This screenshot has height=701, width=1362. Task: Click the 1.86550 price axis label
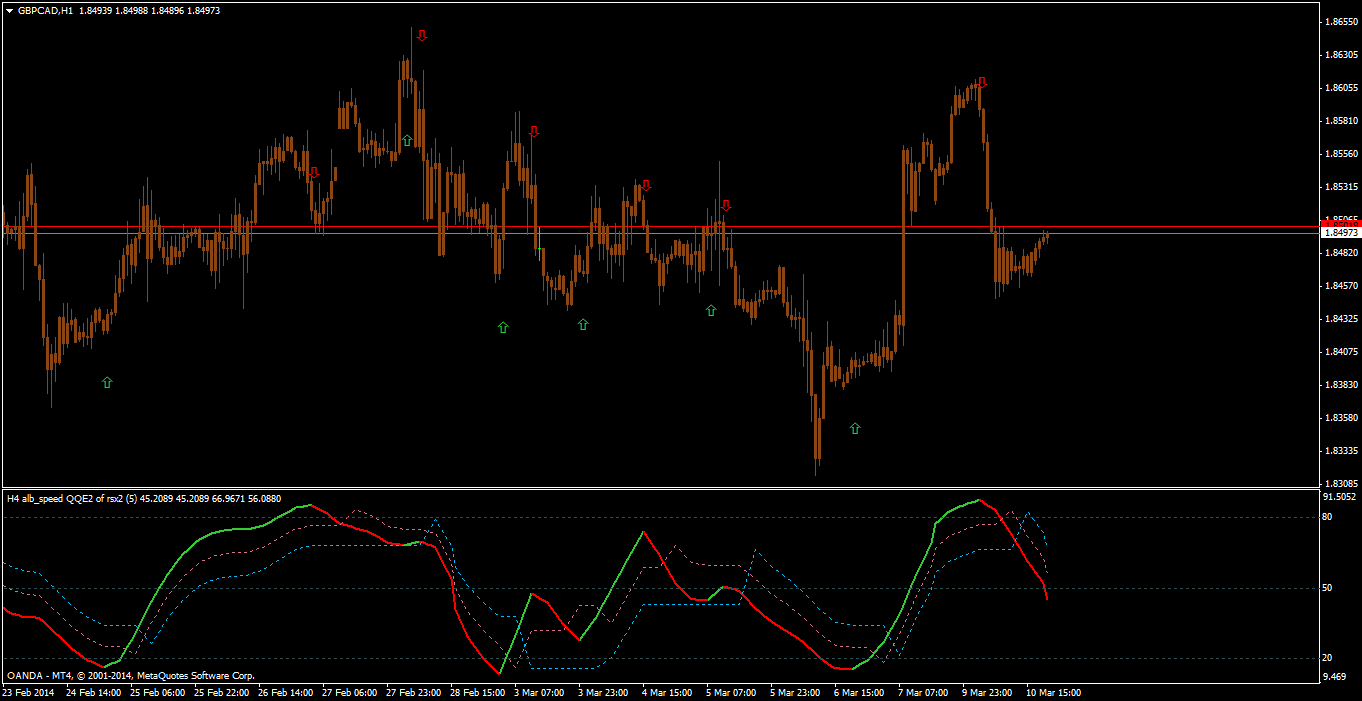[x=1339, y=21]
